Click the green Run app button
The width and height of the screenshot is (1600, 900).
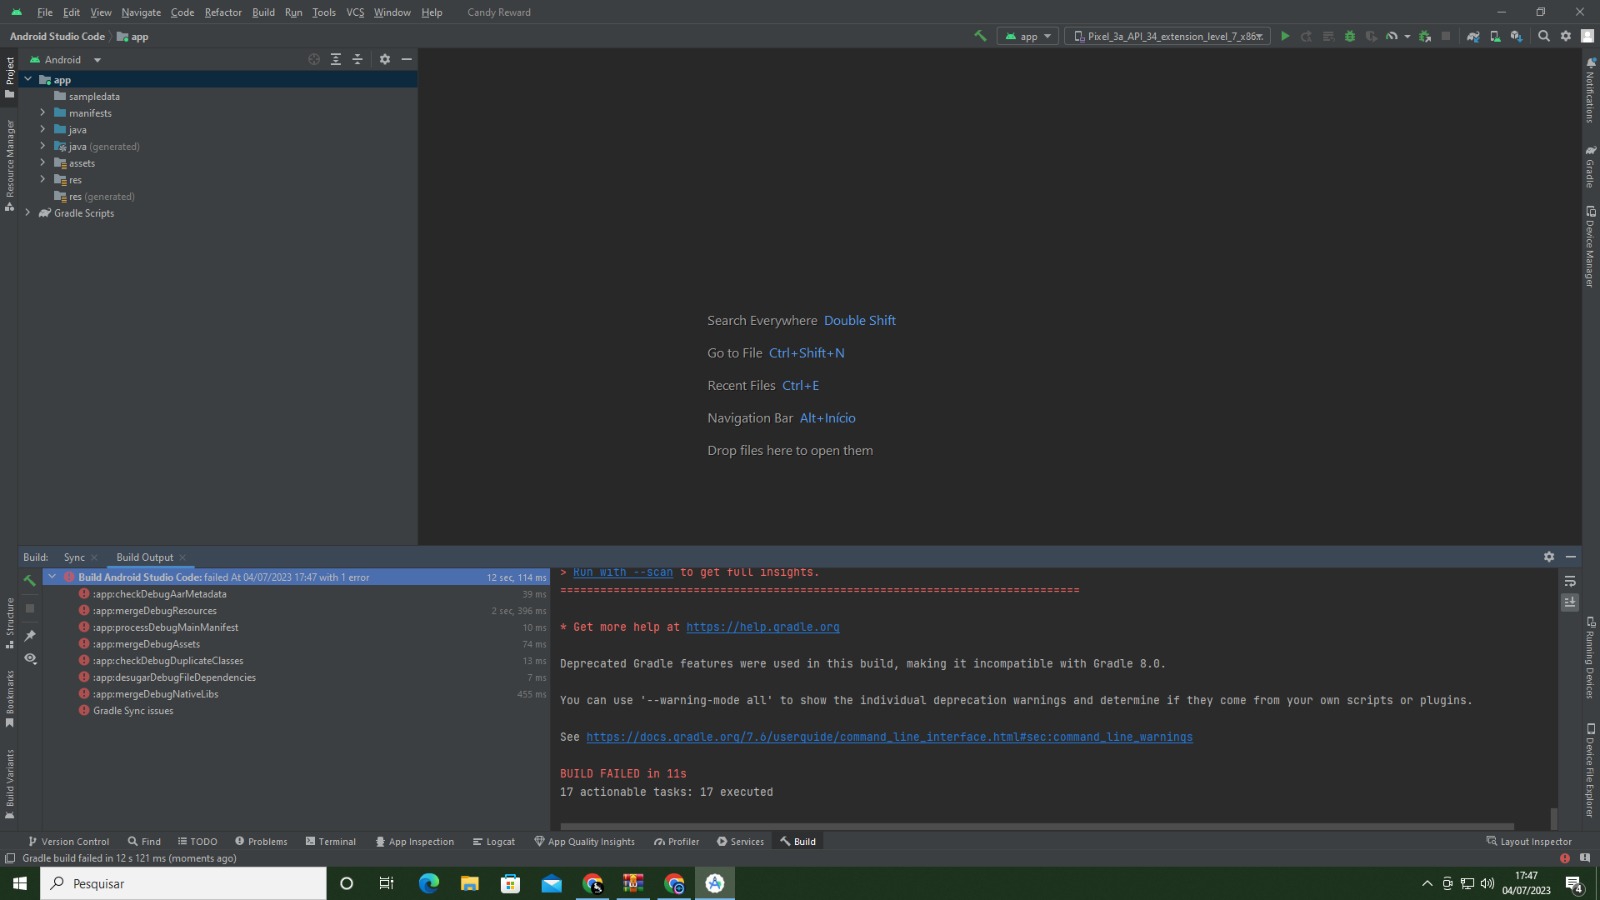coord(1285,36)
